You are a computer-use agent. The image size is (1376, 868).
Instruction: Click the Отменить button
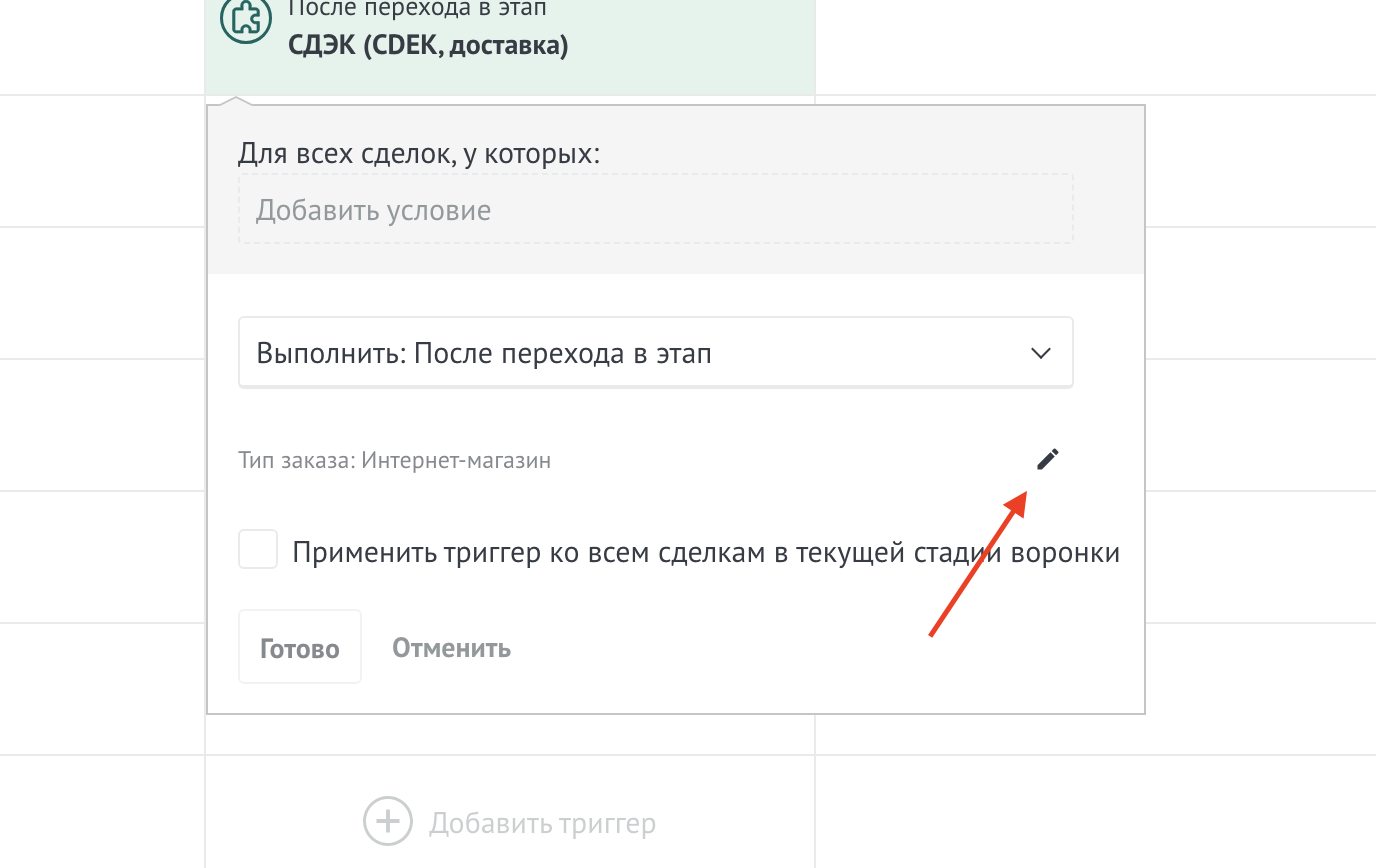coord(451,648)
